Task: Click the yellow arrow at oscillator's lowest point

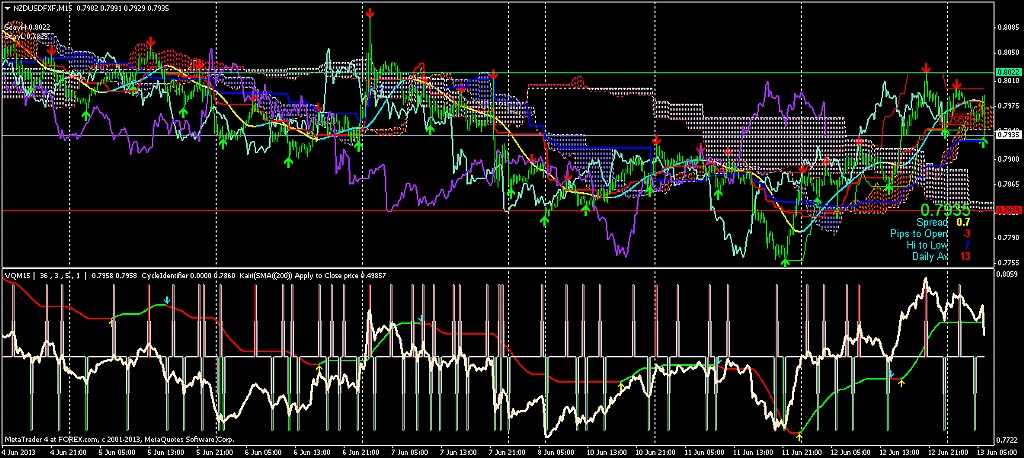Action: 801,437
